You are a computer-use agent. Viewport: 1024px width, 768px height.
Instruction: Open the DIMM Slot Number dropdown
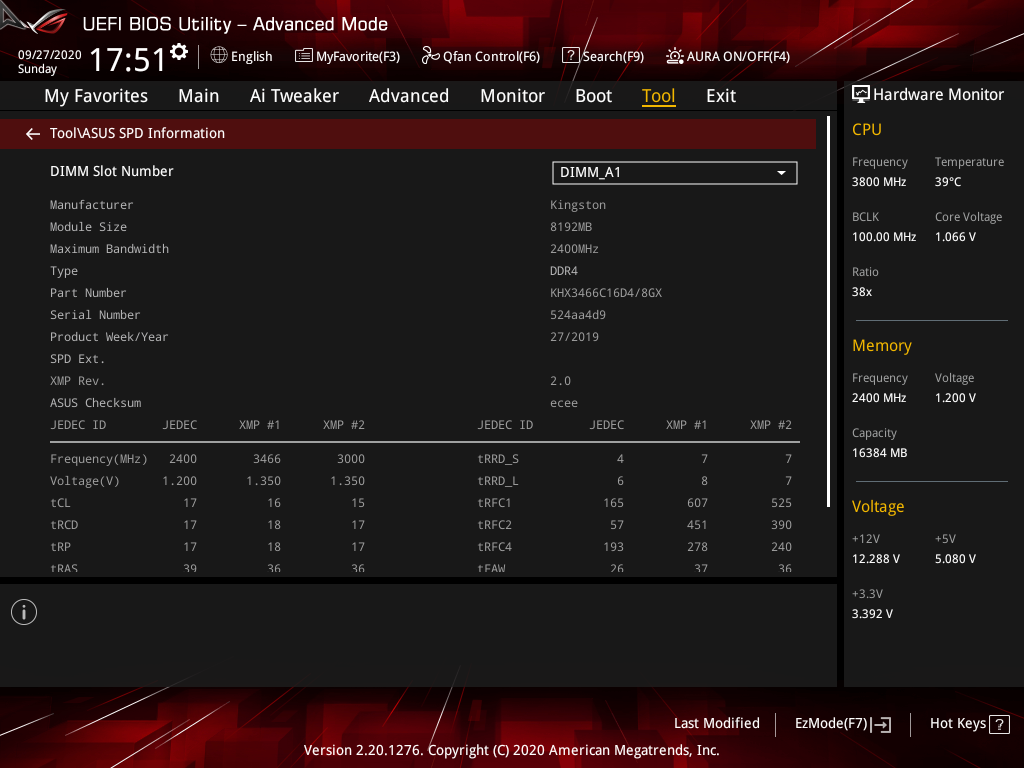tap(675, 173)
